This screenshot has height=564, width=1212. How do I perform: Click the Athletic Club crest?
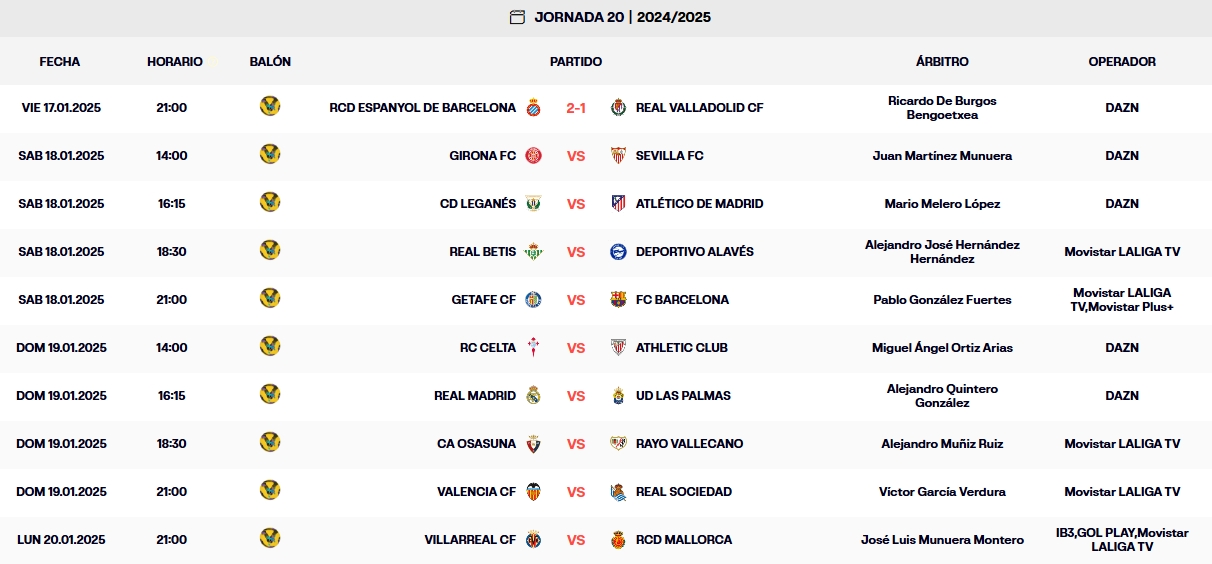tap(618, 348)
